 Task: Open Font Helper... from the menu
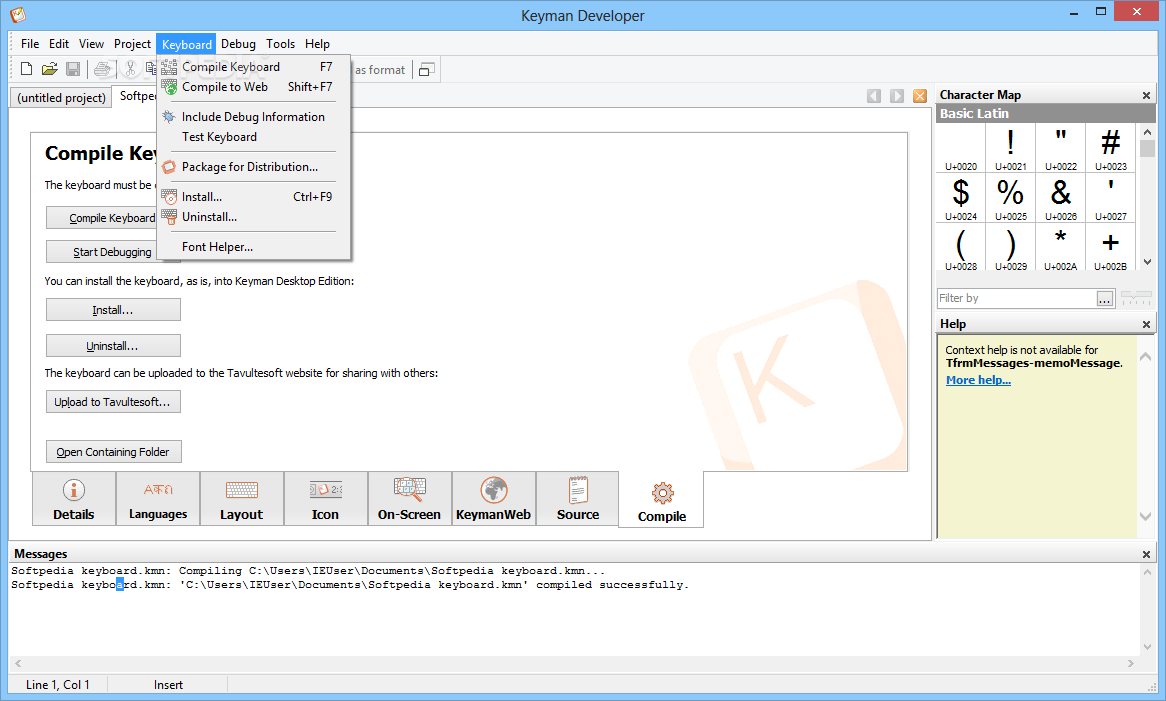coord(254,247)
